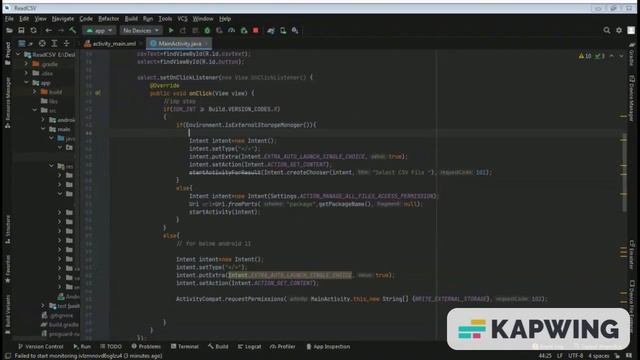The height and width of the screenshot is (360, 640).
Task: Open the Logcat tool window
Action: click(249, 347)
